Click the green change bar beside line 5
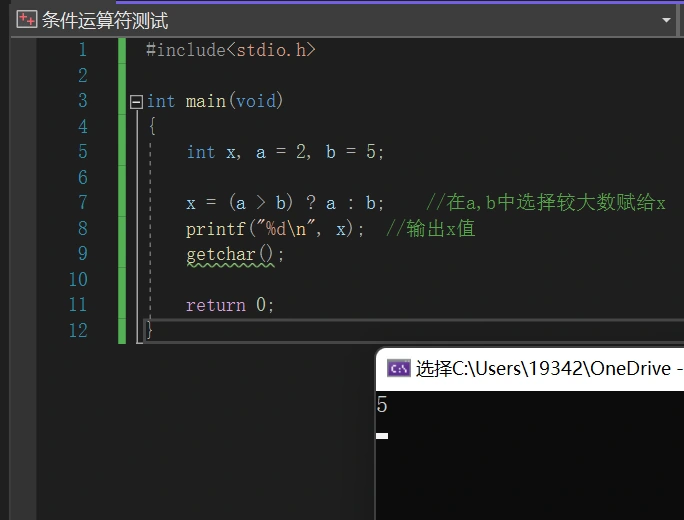This screenshot has height=520, width=684. click(x=122, y=152)
